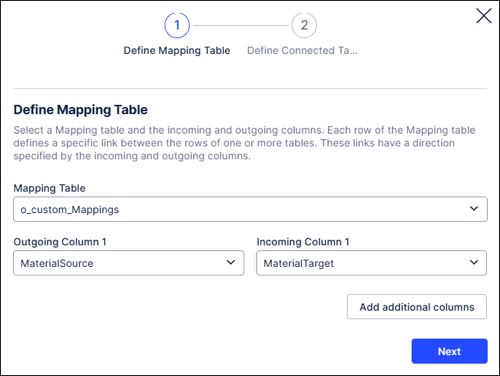Screen dimensions: 500x376
Task: Open the Mapping Table dropdown
Action: click(250, 209)
